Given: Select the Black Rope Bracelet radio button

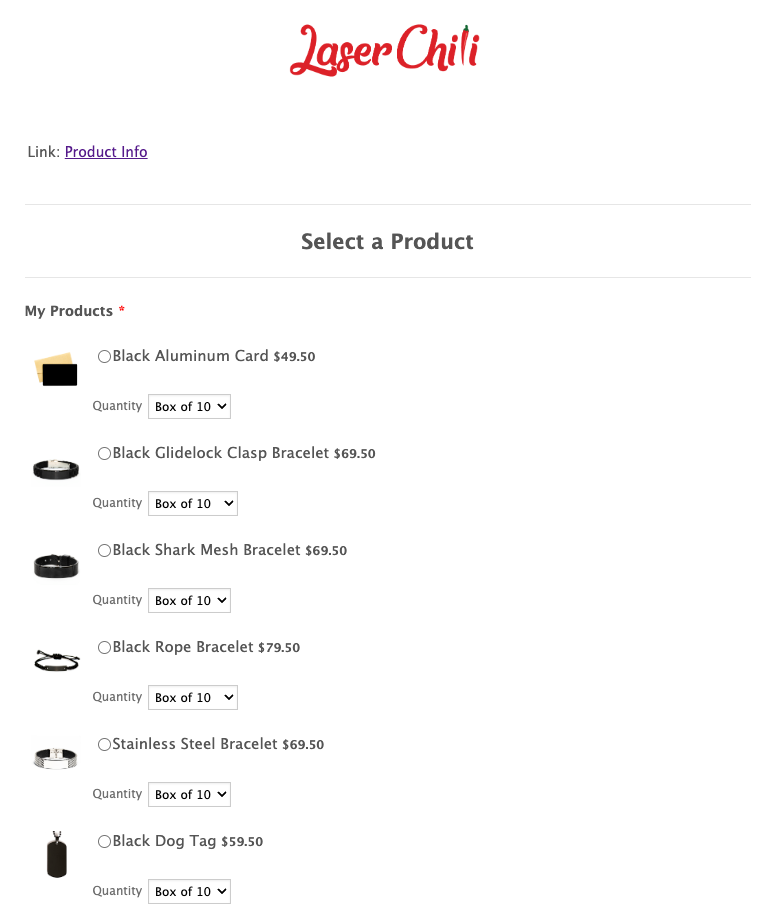Looking at the screenshot, I should point(105,648).
